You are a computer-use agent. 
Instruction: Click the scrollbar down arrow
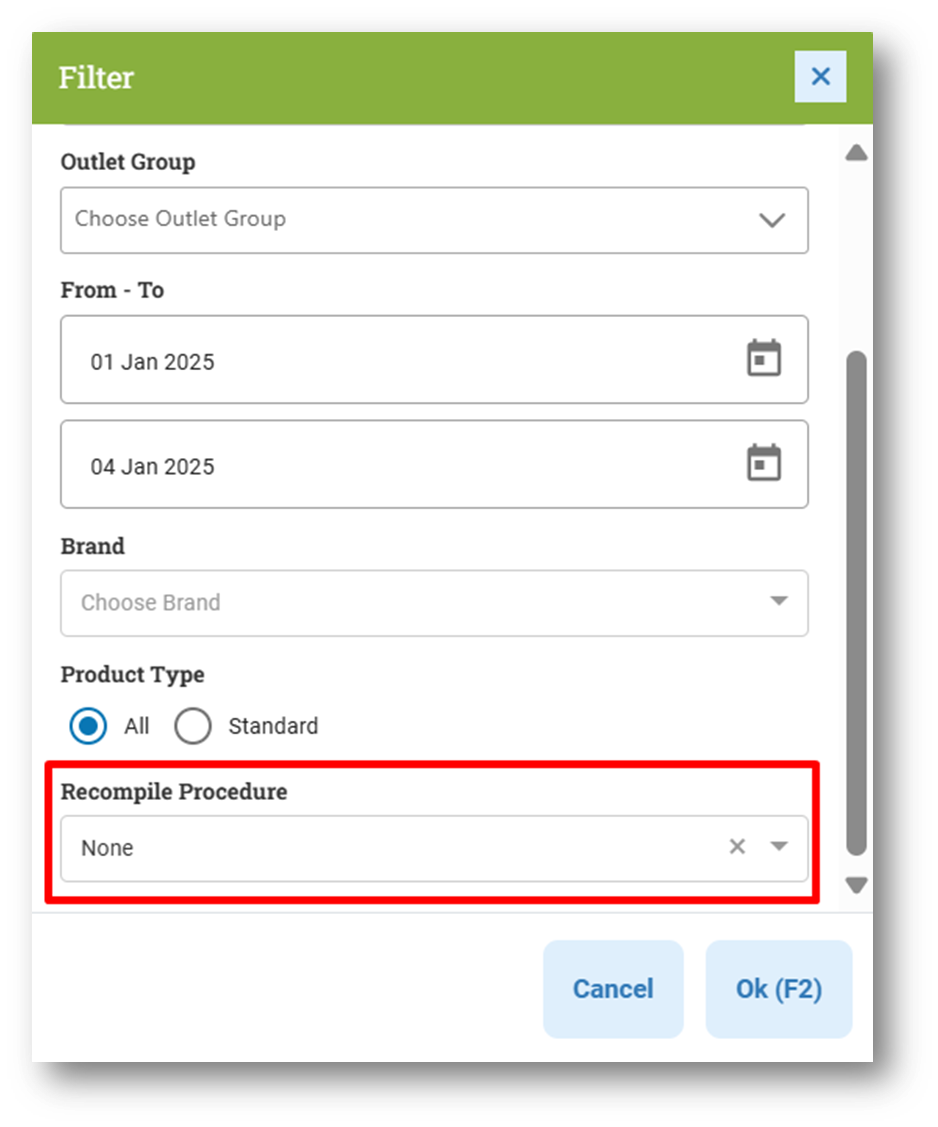[x=856, y=885]
